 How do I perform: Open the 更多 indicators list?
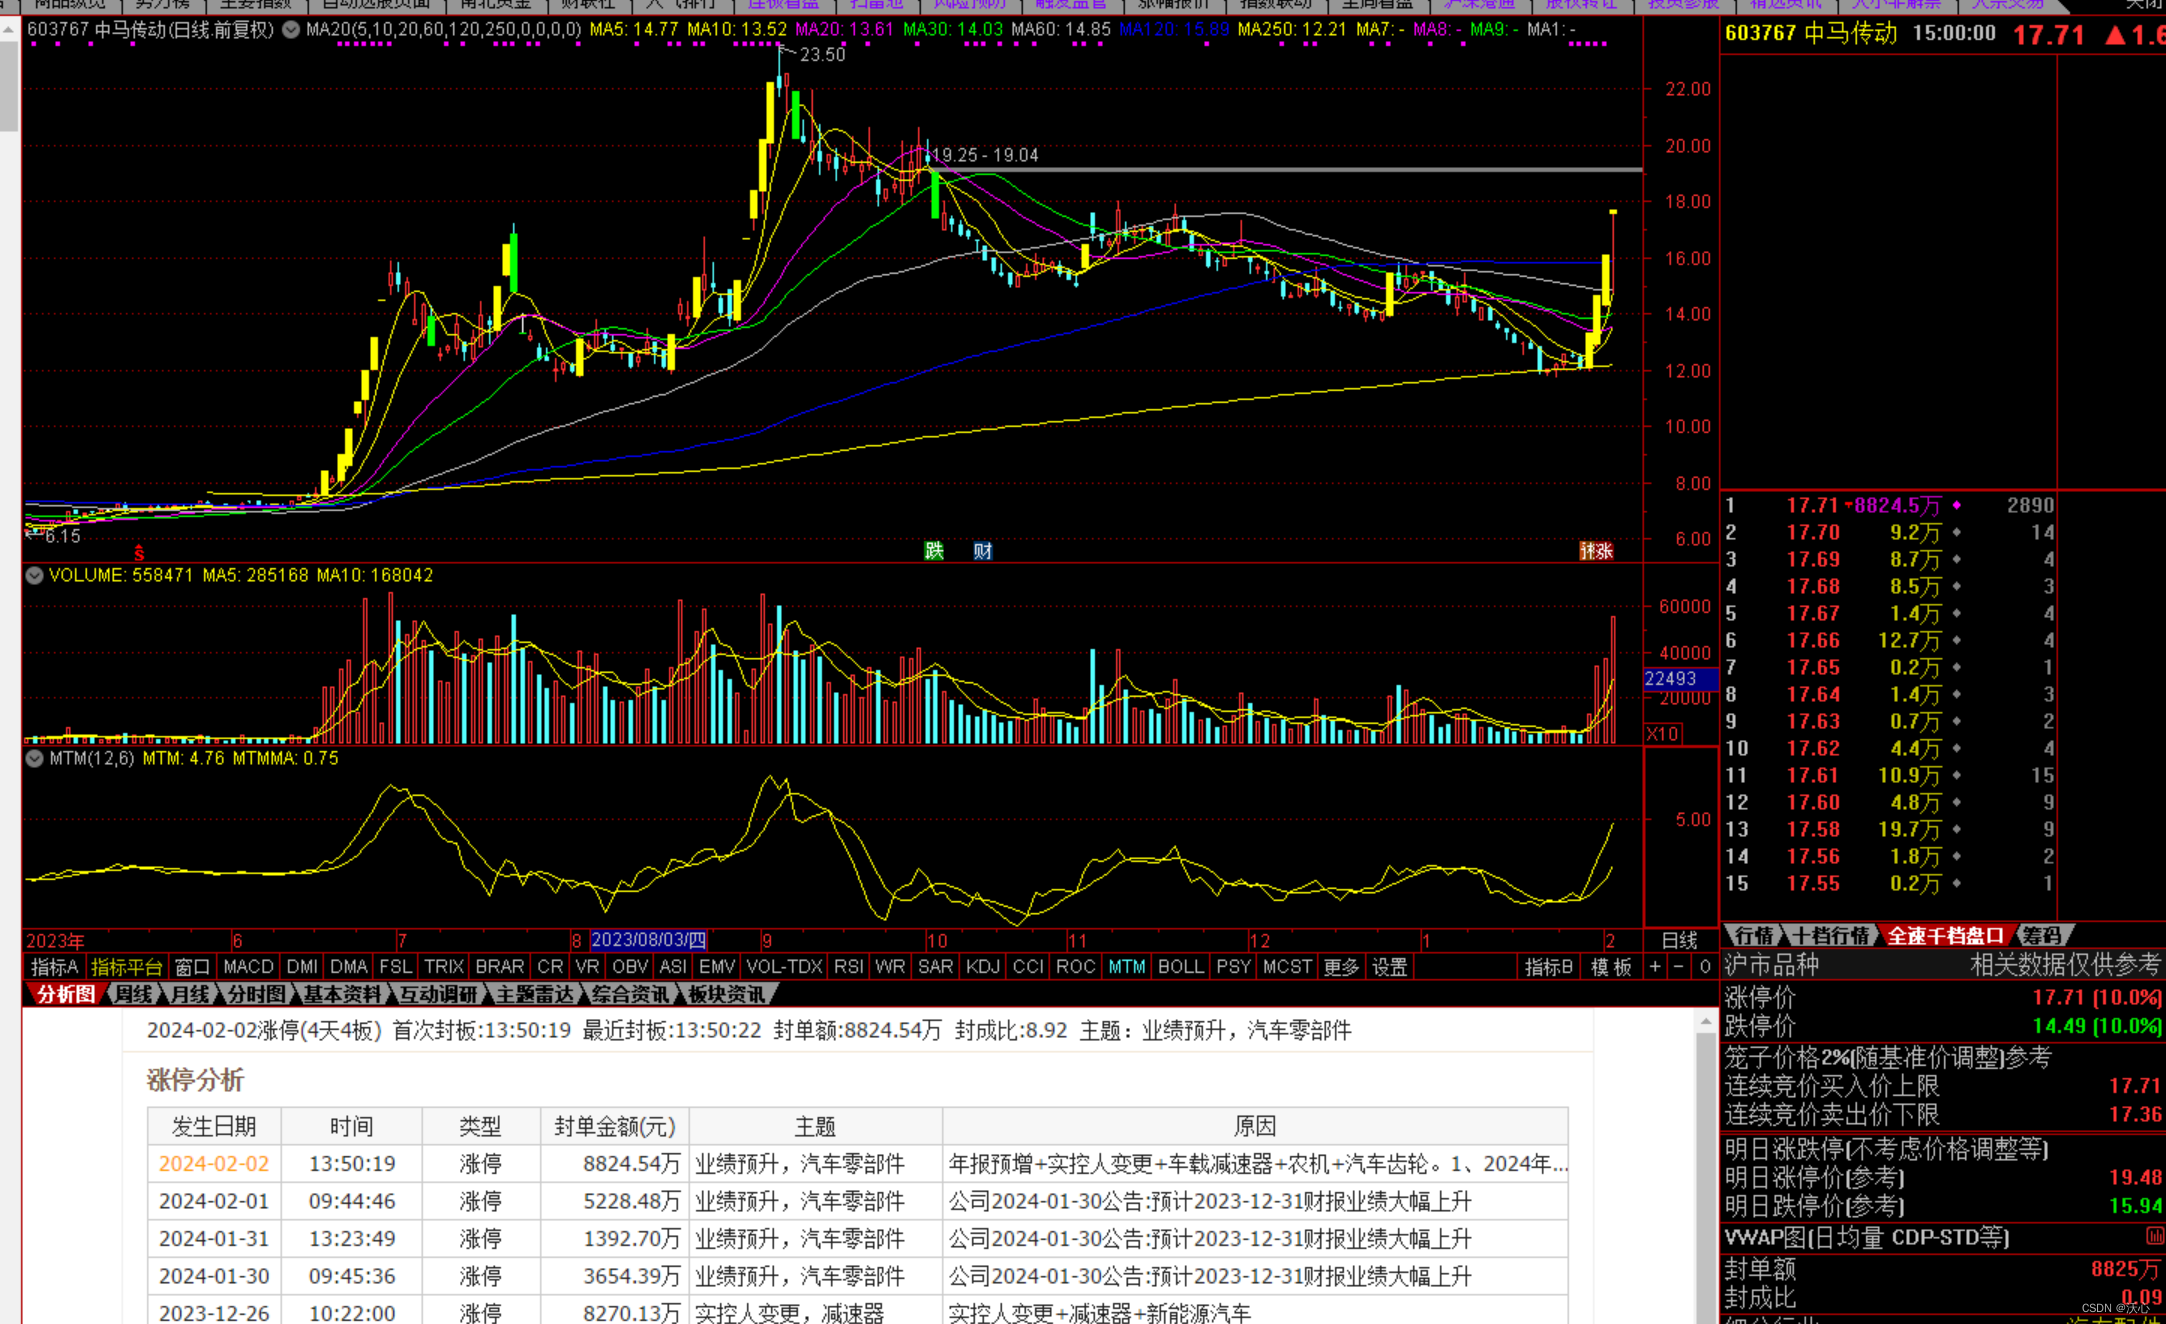point(1340,967)
